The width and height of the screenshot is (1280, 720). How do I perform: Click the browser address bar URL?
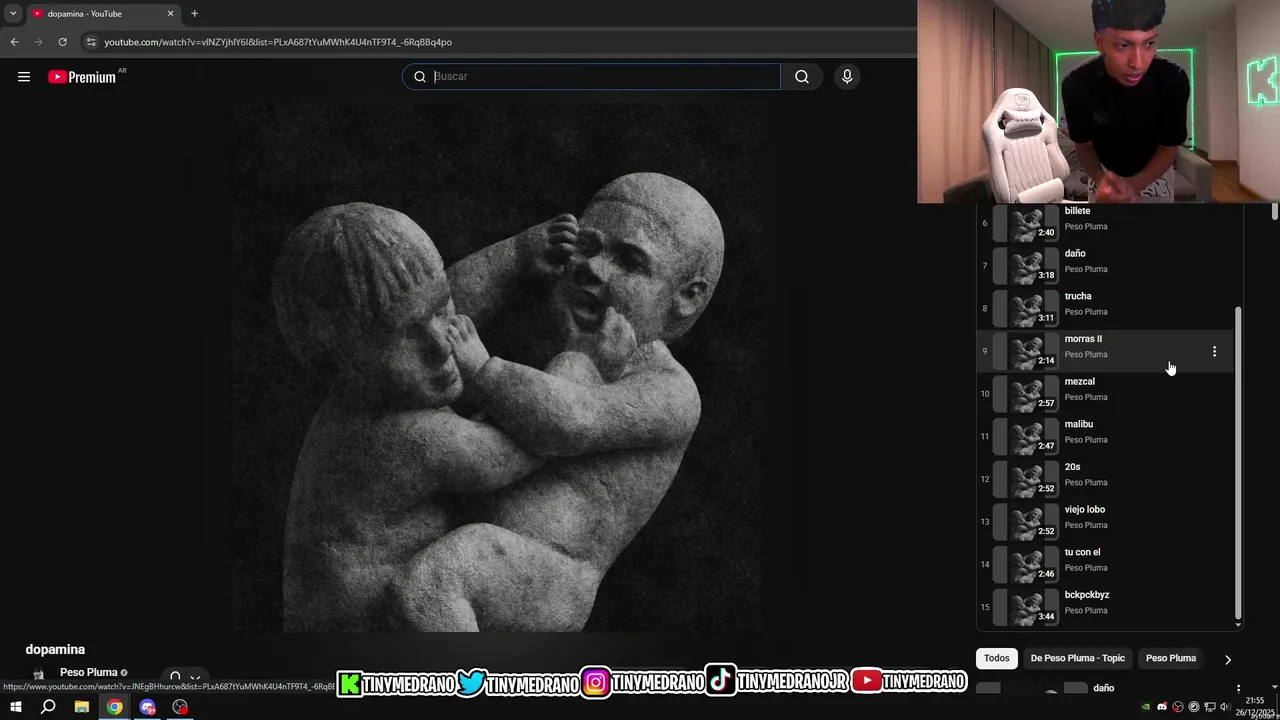[x=278, y=42]
